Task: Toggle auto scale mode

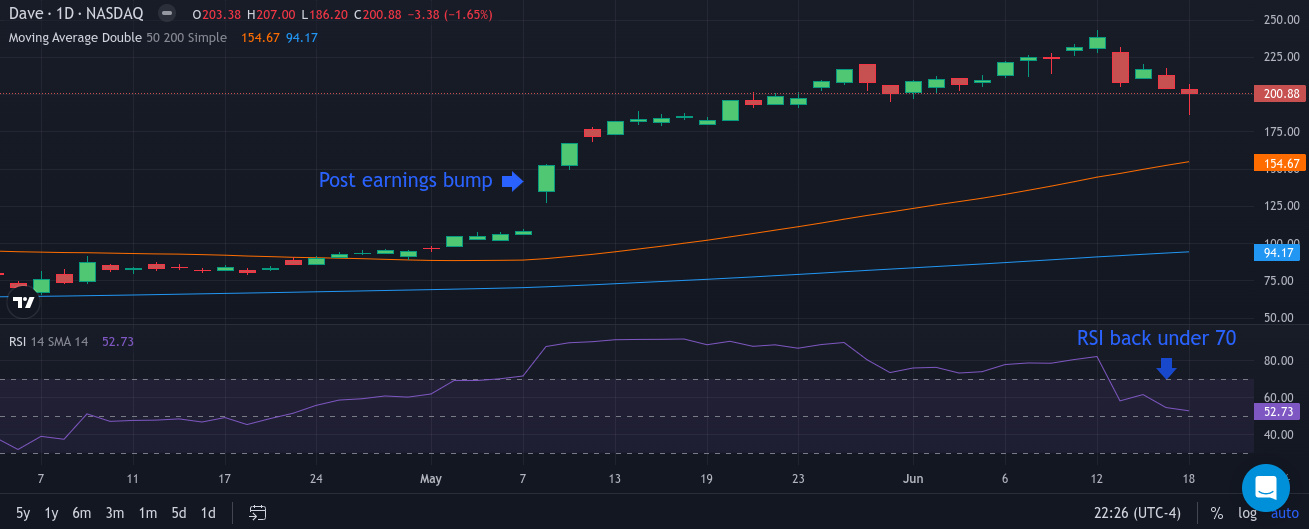Action: (1284, 513)
